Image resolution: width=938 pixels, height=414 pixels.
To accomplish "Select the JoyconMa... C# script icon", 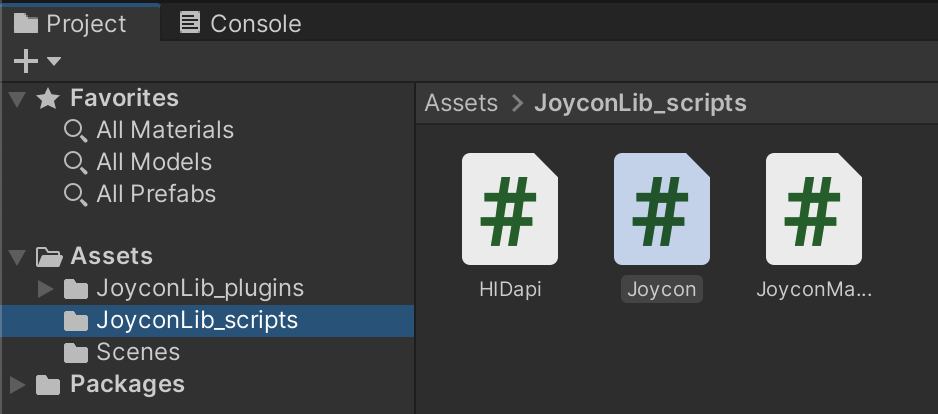I will pyautogui.click(x=814, y=209).
